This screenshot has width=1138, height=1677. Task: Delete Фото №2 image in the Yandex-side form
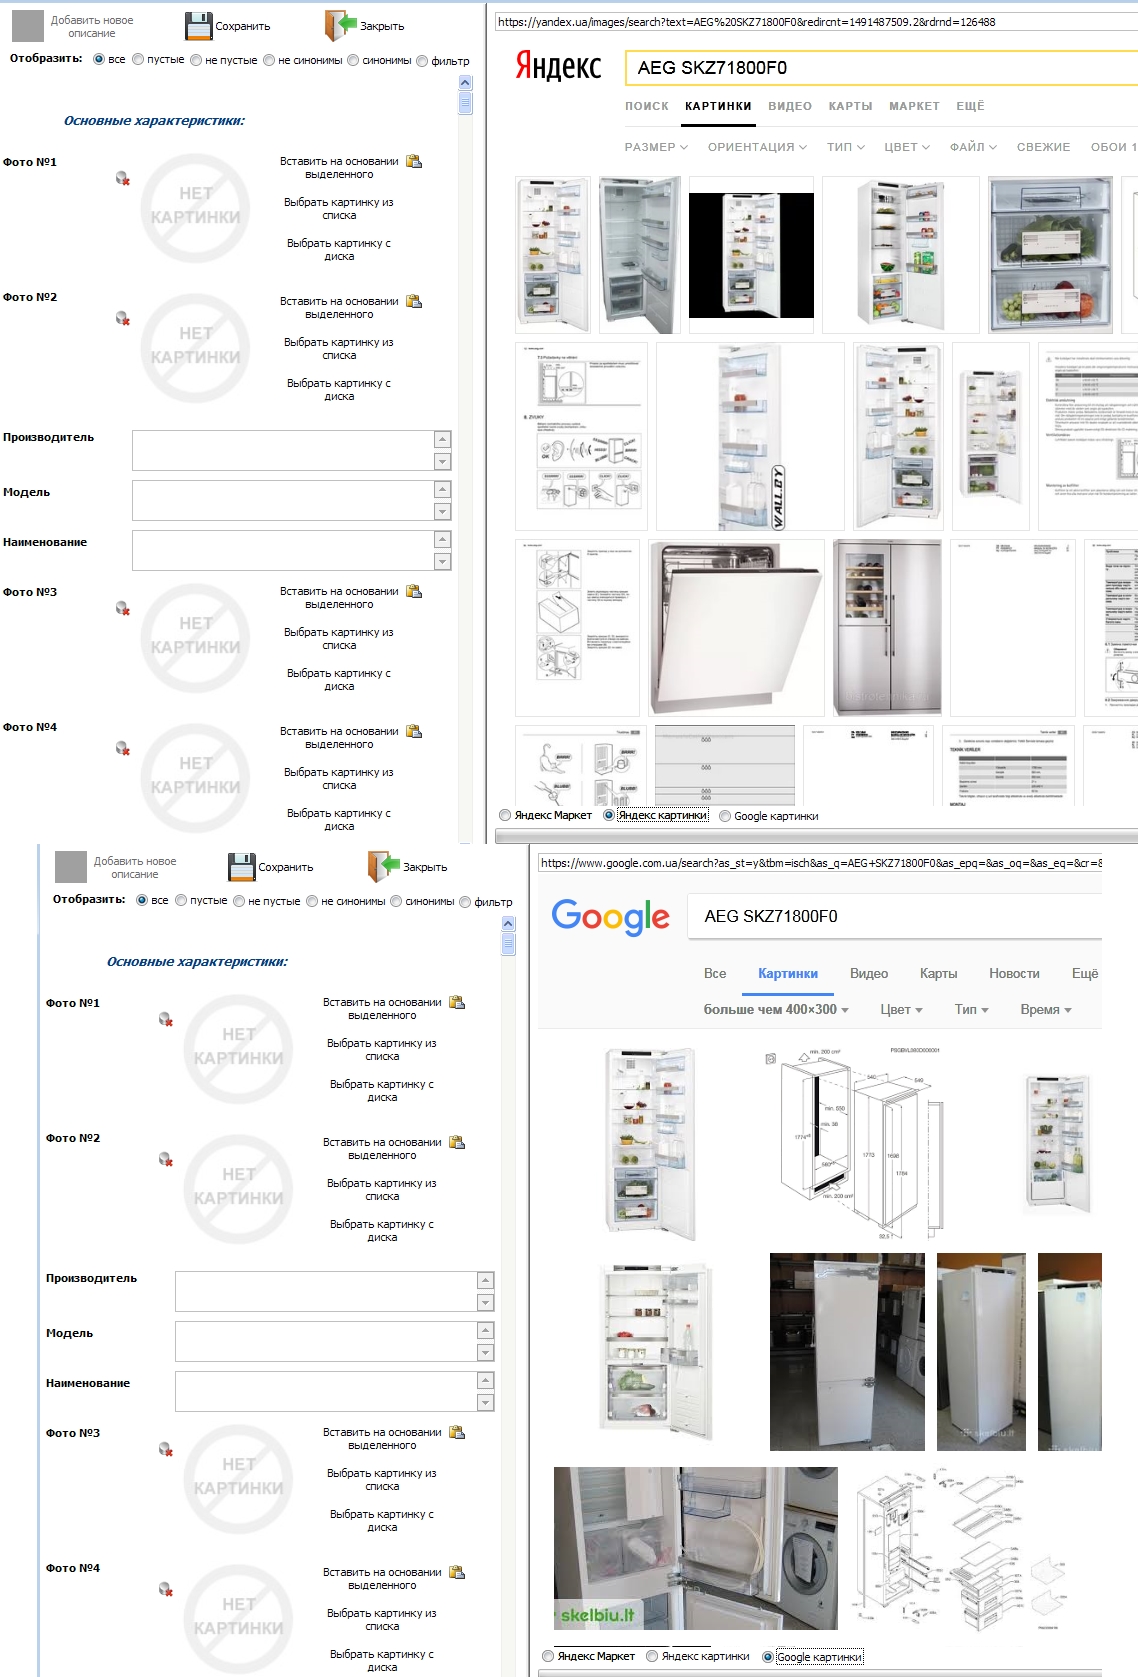pyautogui.click(x=123, y=319)
